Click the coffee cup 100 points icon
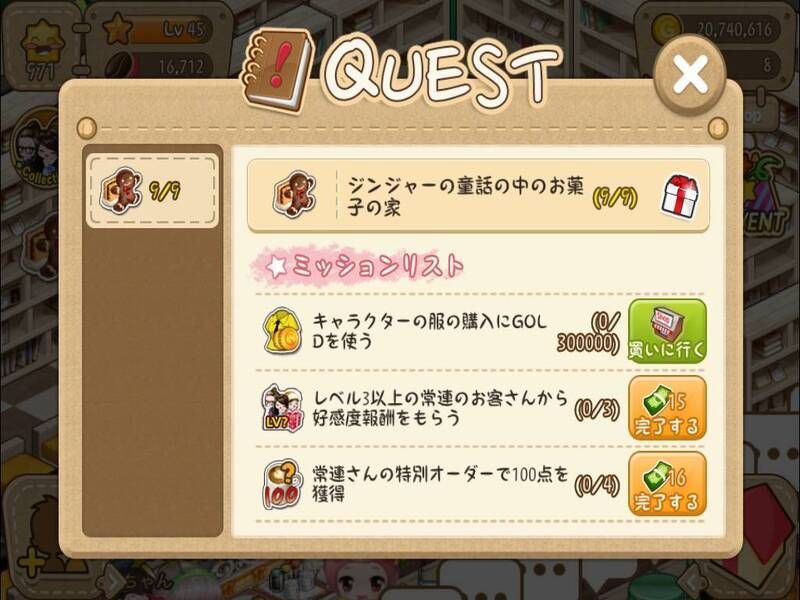This screenshot has width=800, height=600. pos(282,484)
